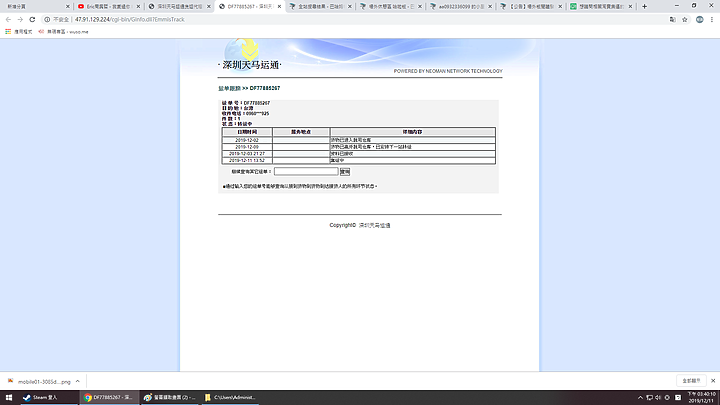Image resolution: width=720 pixels, height=405 pixels.
Task: Switch to the YouTube Eric tab
Action: click(108, 6)
